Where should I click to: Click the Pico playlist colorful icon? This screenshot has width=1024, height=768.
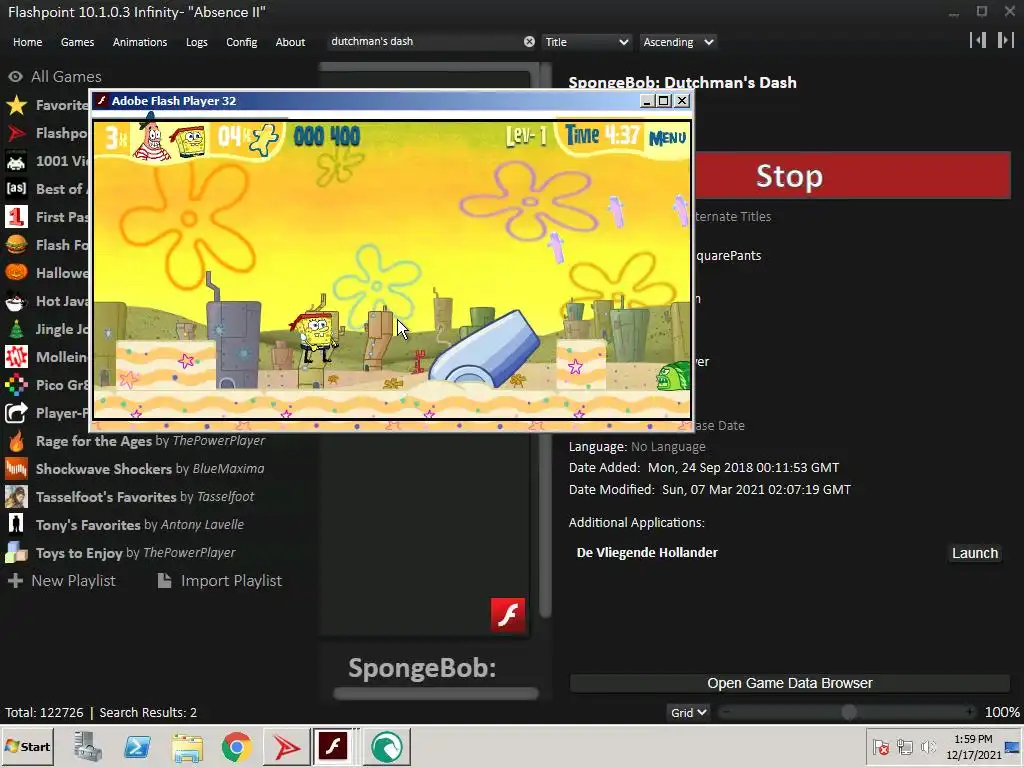pyautogui.click(x=16, y=385)
